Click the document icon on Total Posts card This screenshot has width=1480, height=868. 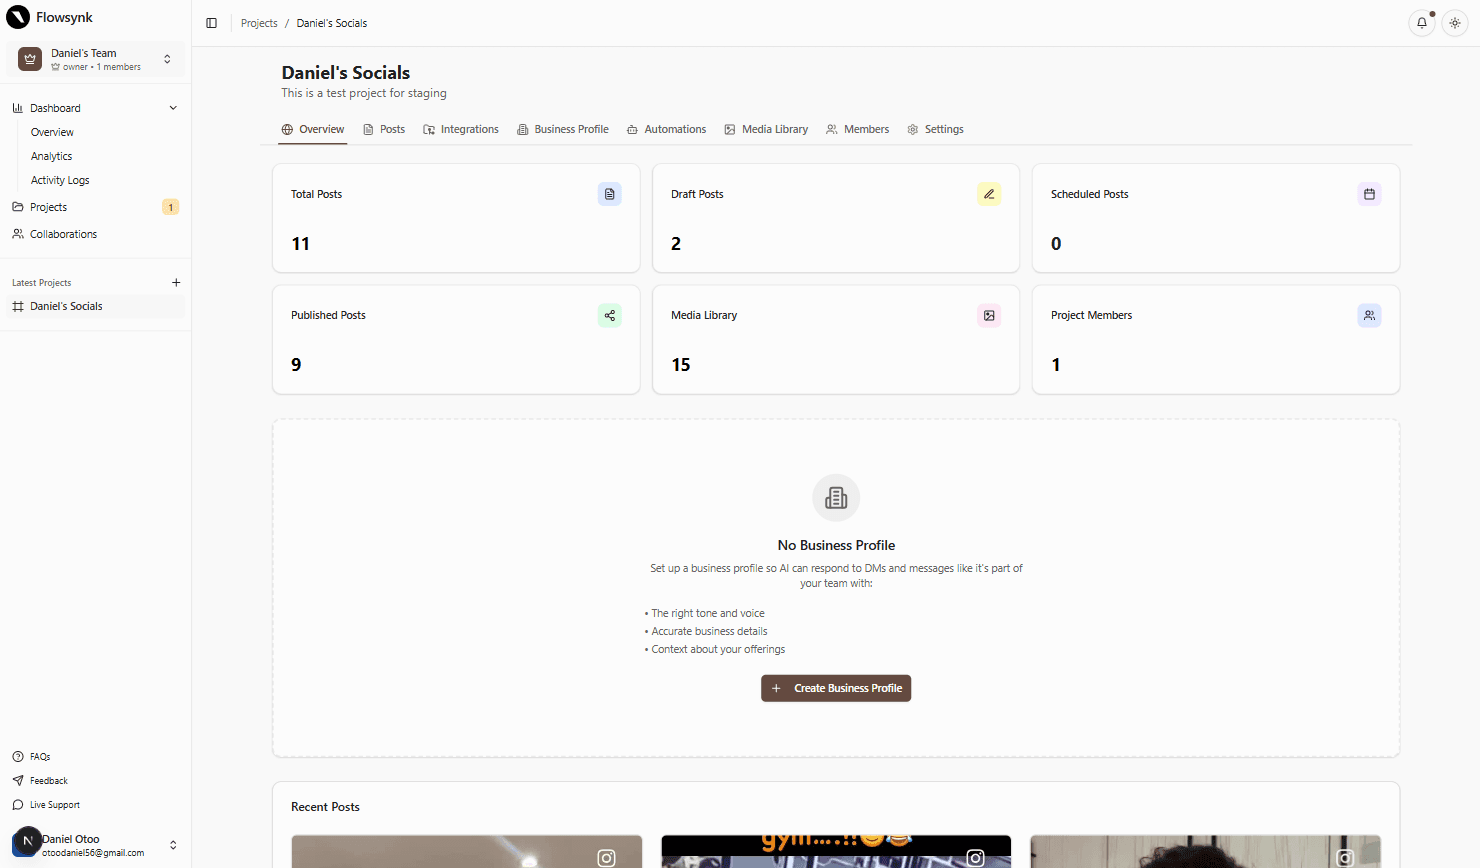click(609, 193)
